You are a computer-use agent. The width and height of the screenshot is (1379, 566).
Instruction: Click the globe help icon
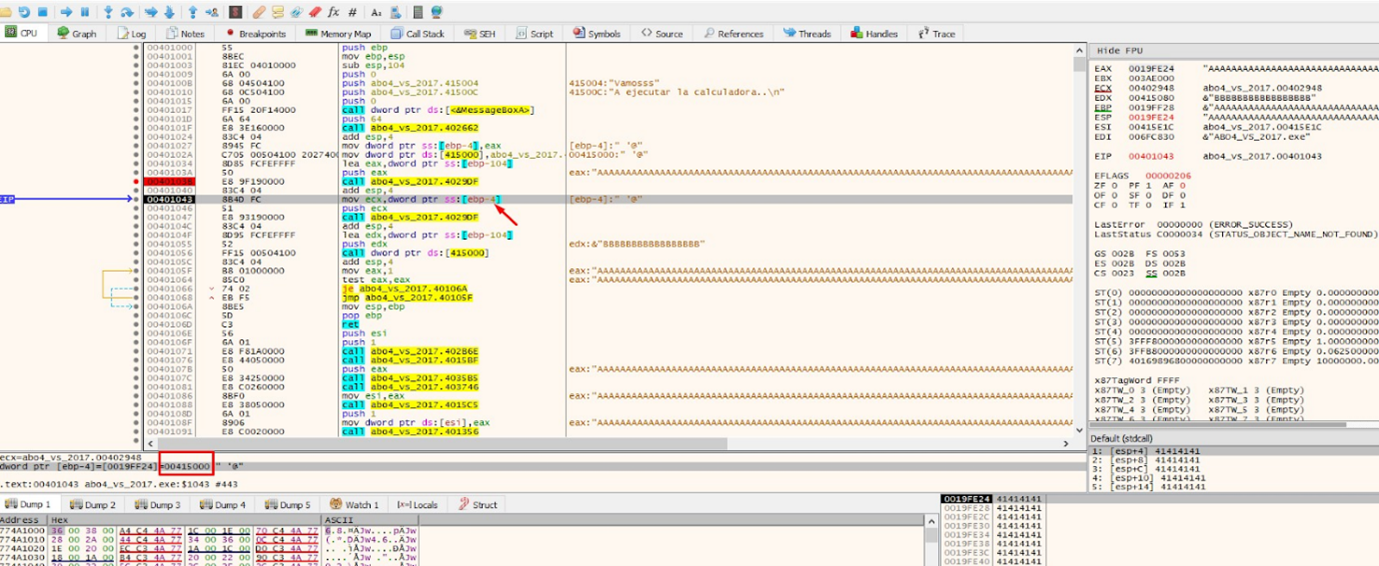click(437, 12)
